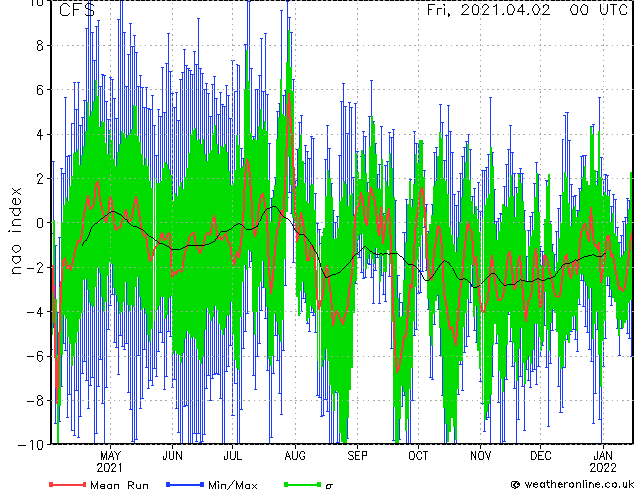Click the OCT month label
This screenshot has height=490, width=634.
(418, 456)
